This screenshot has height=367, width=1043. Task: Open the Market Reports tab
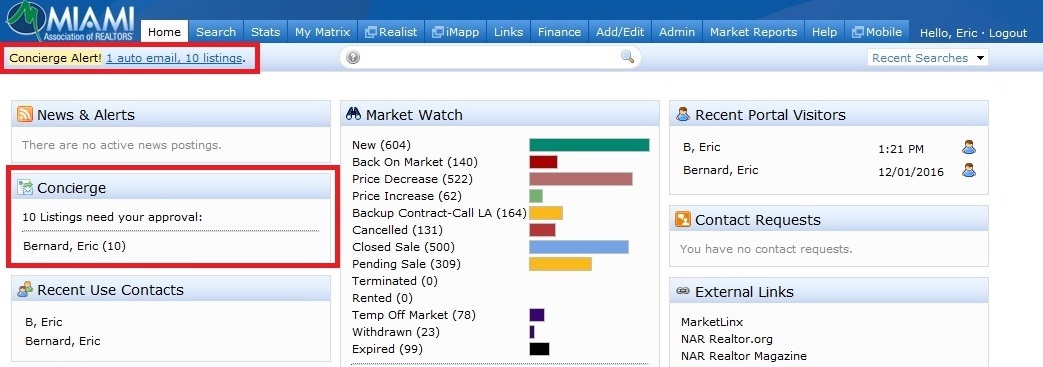click(x=753, y=32)
